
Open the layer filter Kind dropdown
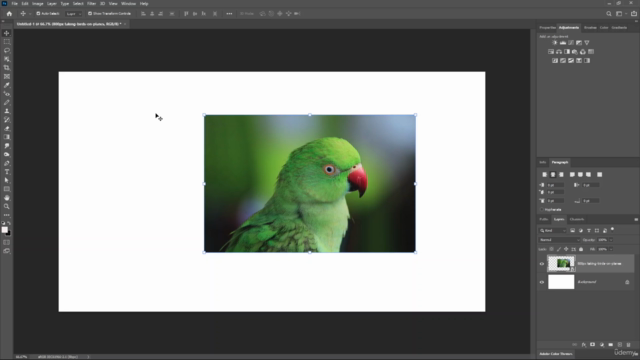(x=553, y=231)
